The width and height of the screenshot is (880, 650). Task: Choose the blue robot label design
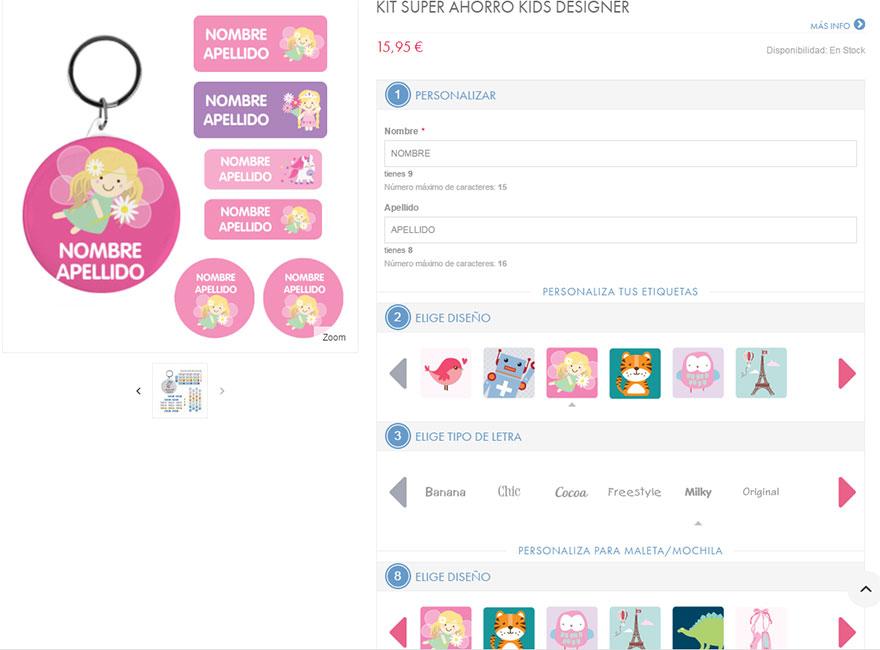509,373
